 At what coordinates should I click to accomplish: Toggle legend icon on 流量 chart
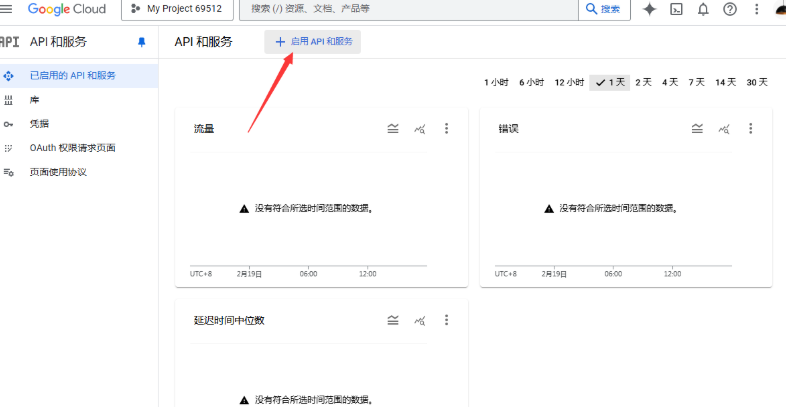[393, 128]
